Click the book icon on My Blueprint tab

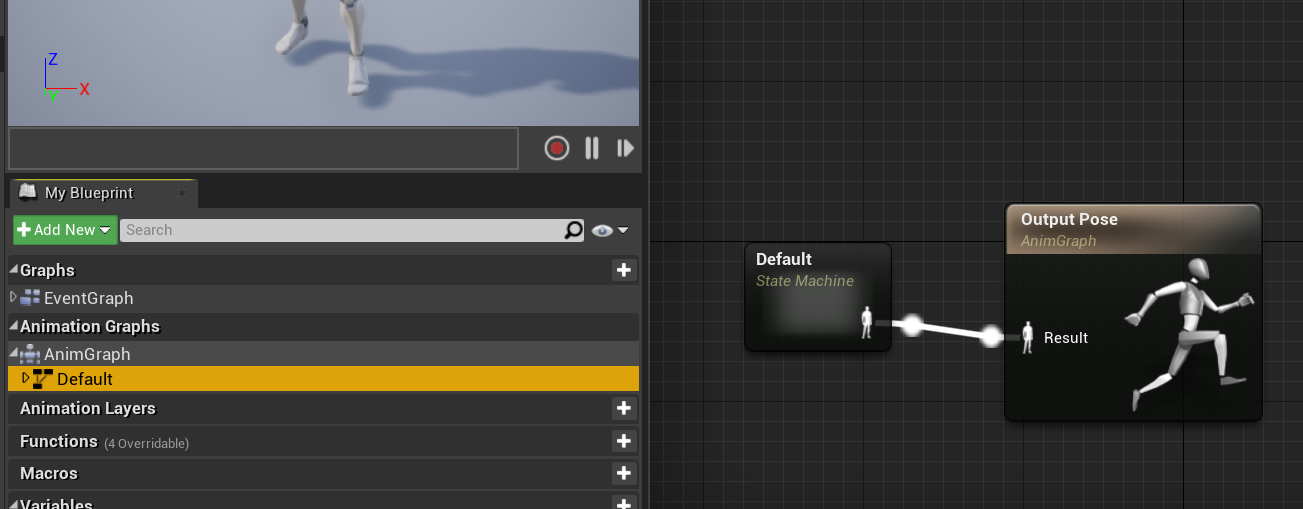27,193
